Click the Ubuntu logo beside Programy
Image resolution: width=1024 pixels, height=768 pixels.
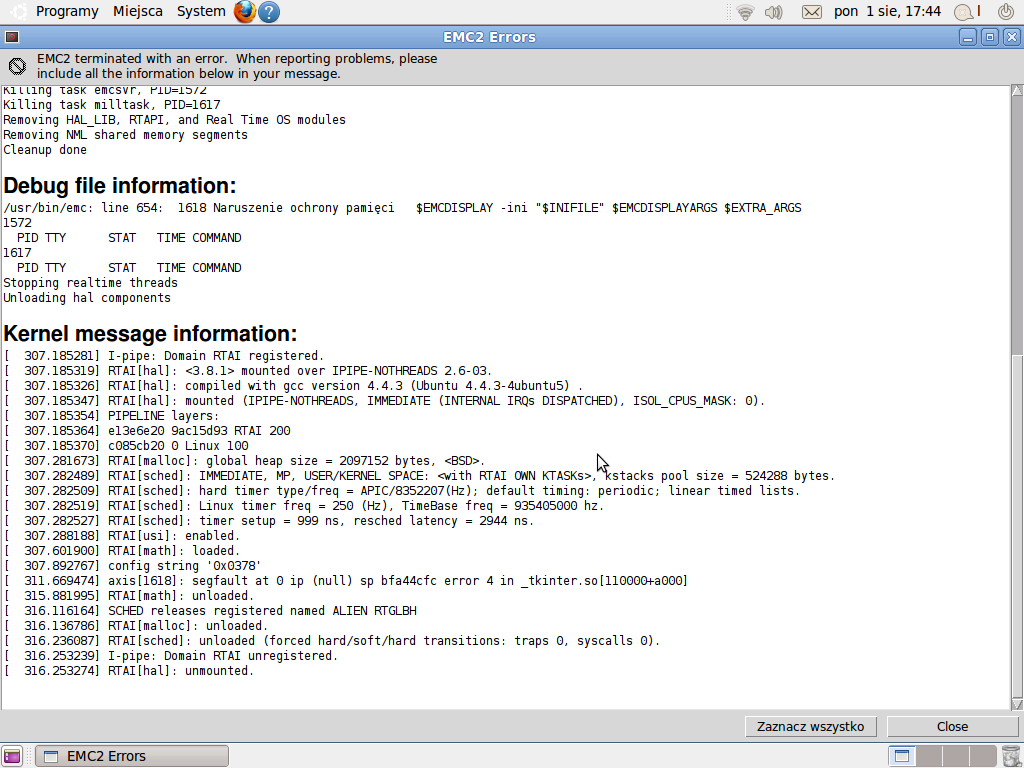coord(19,11)
